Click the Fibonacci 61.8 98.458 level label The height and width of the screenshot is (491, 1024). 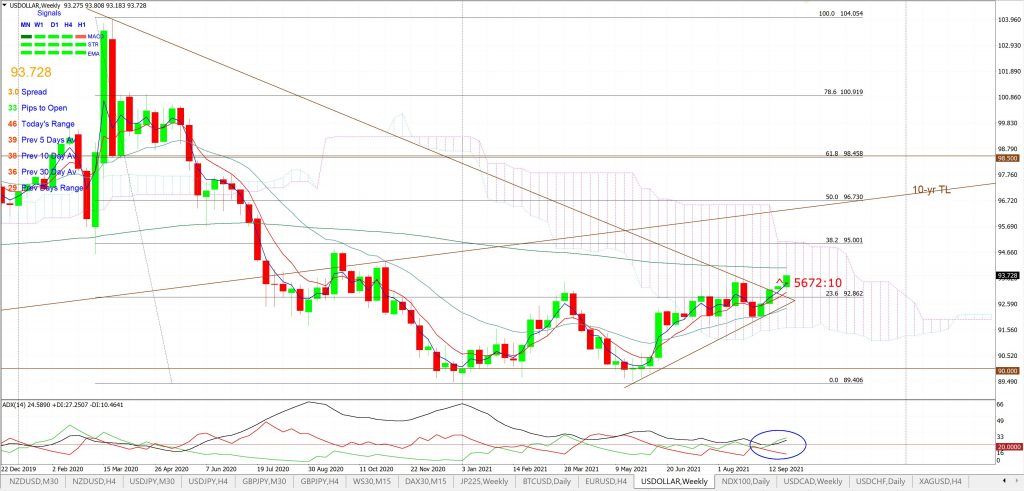(x=844, y=154)
